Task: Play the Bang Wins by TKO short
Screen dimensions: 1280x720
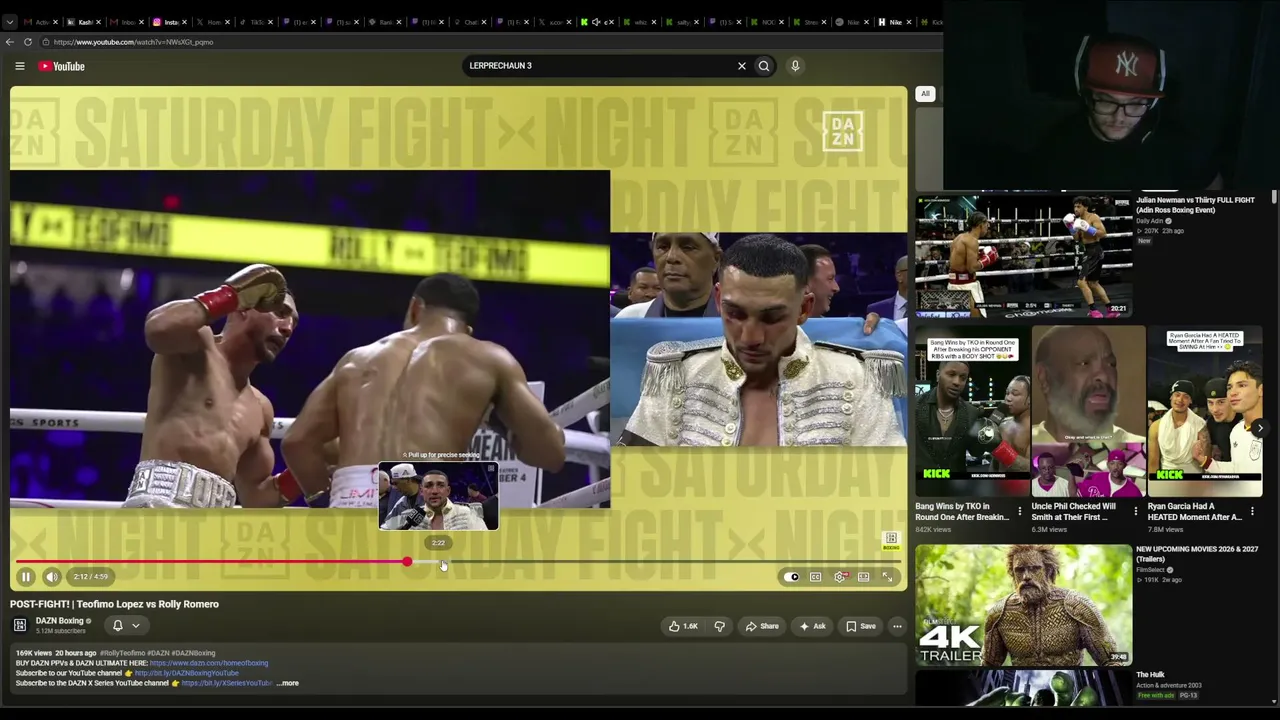Action: [x=972, y=412]
